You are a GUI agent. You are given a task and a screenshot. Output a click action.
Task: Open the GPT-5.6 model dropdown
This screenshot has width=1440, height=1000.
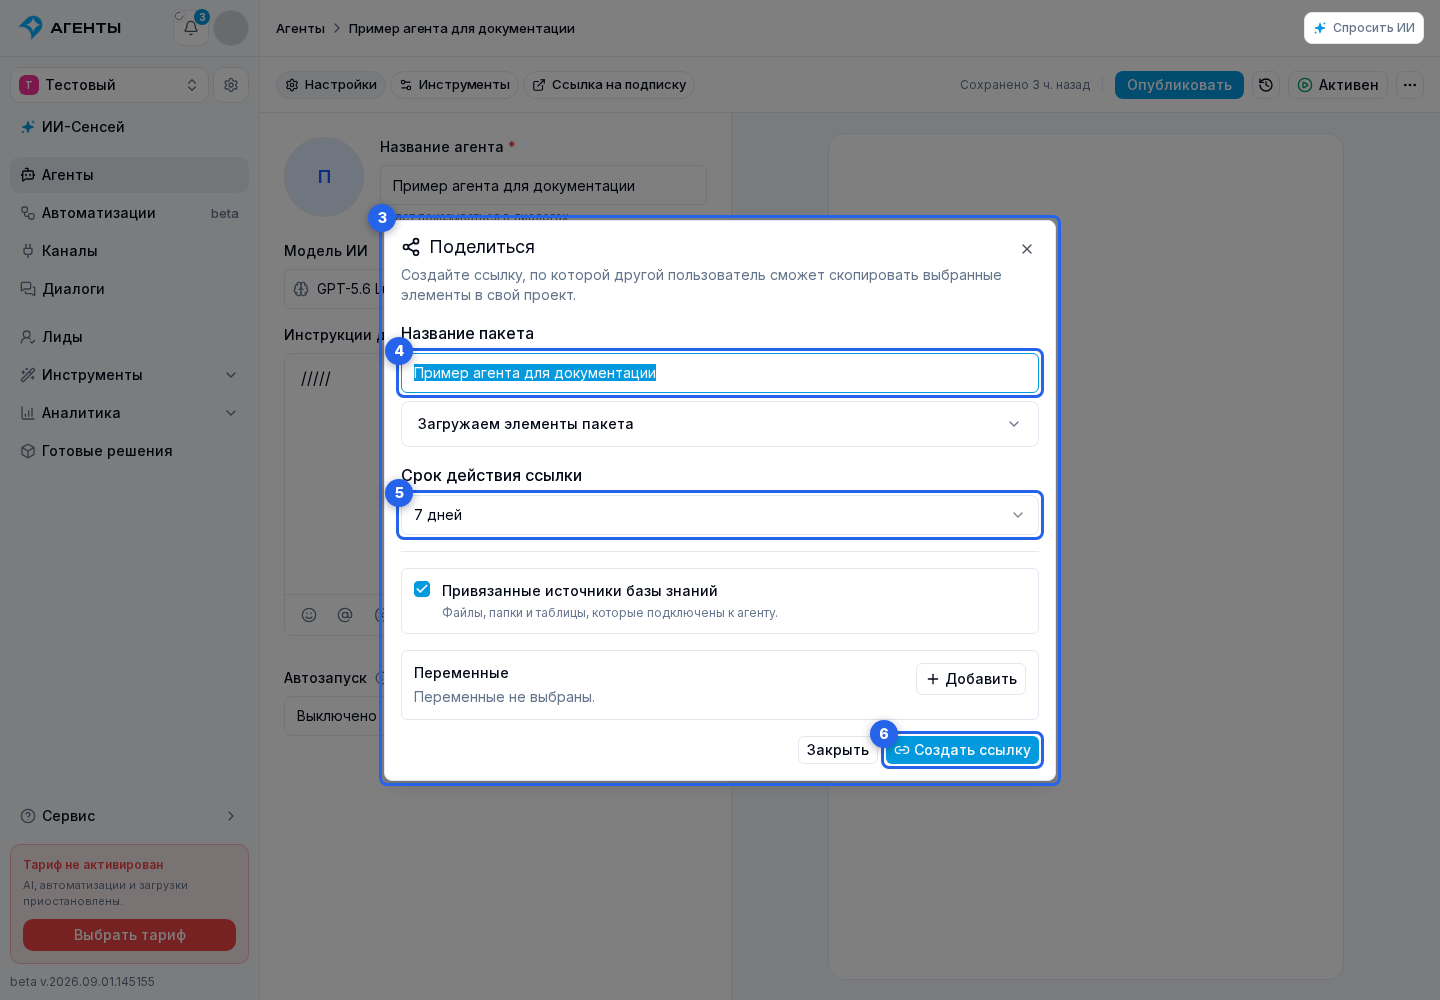tap(333, 289)
